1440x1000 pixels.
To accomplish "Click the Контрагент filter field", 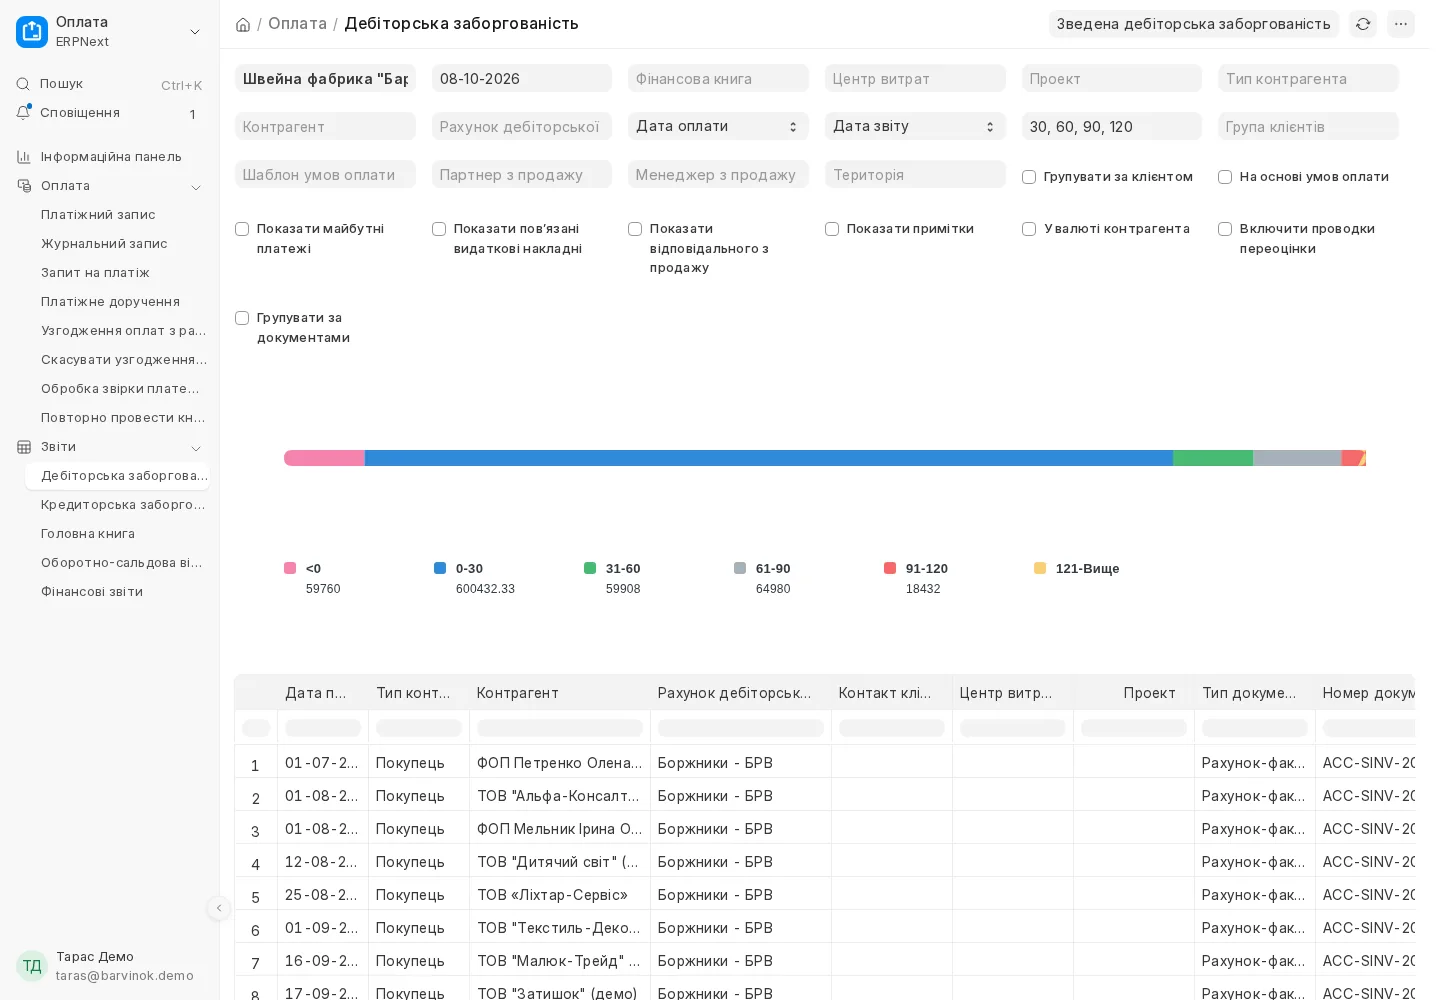I will click(x=325, y=126).
